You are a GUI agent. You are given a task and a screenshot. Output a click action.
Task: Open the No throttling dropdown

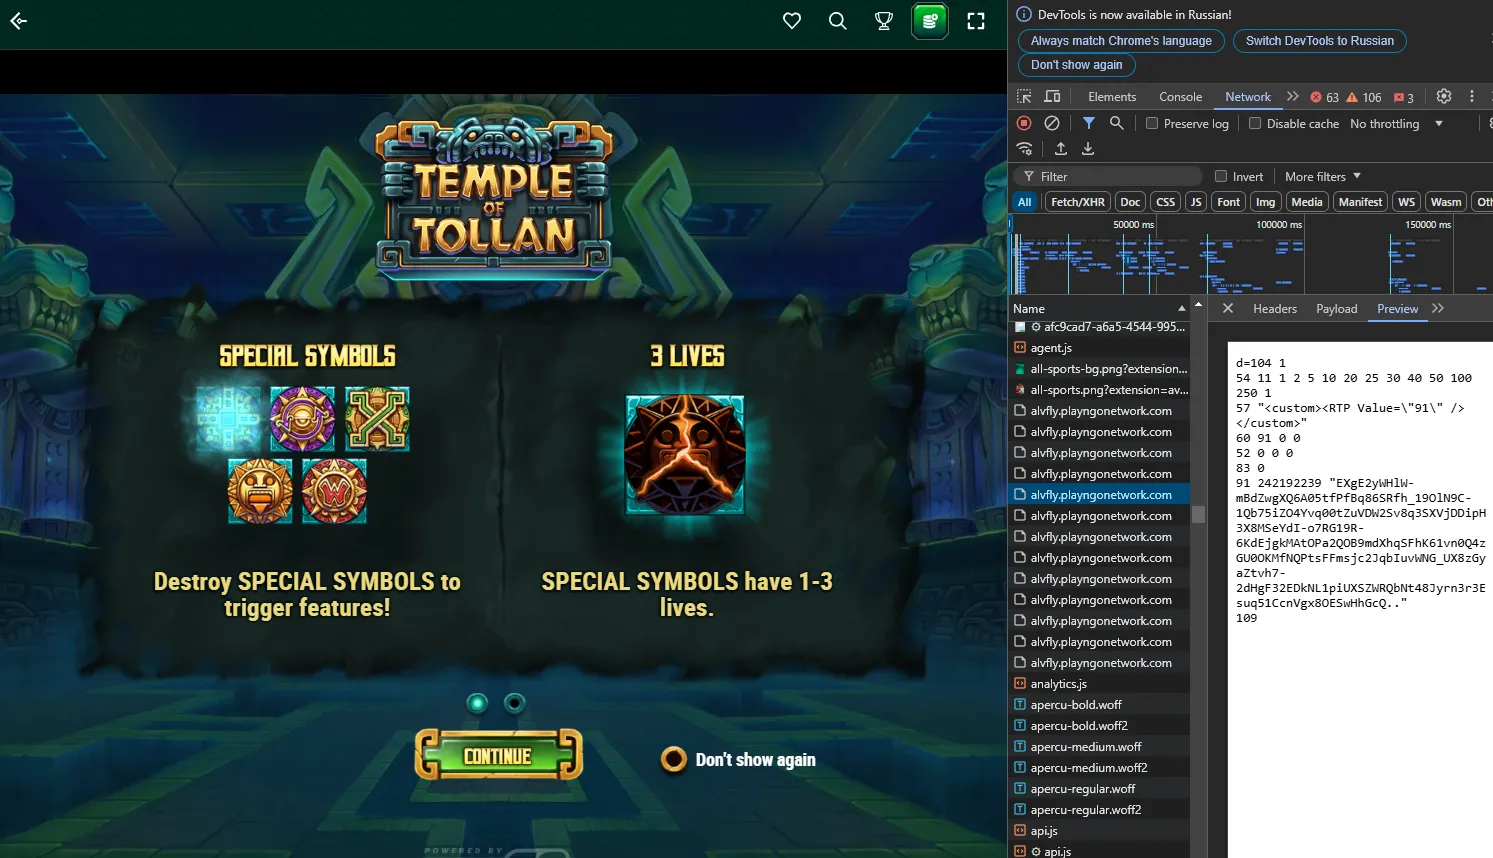coord(1396,124)
